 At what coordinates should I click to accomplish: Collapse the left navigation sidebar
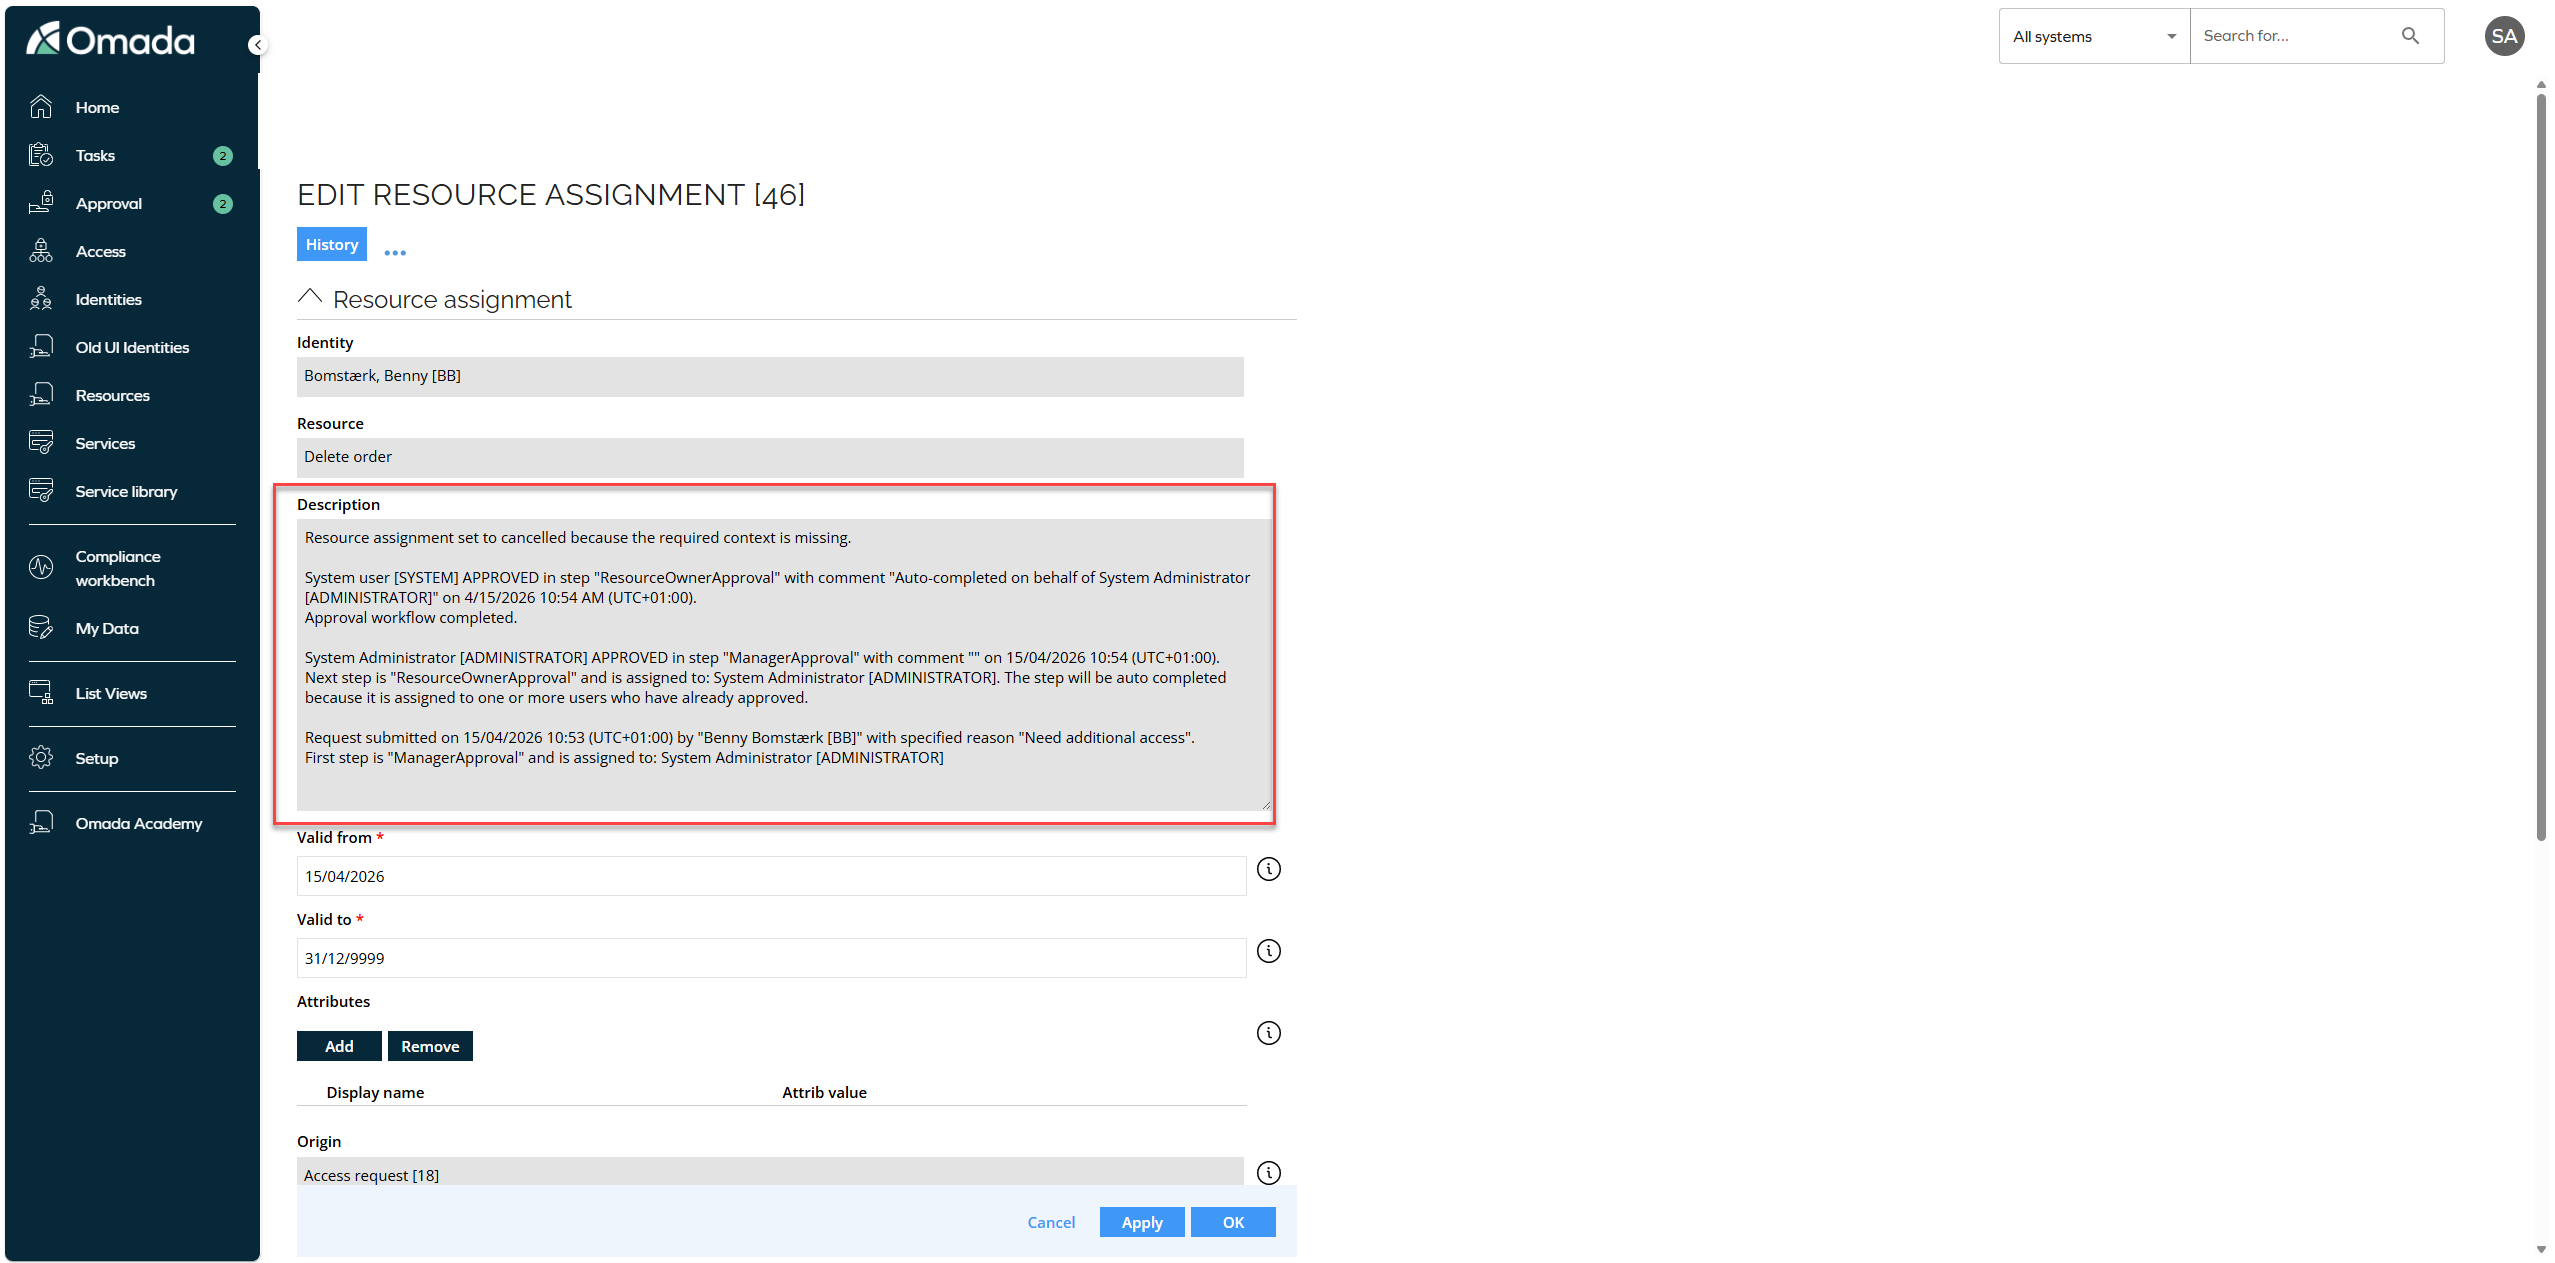(x=257, y=44)
